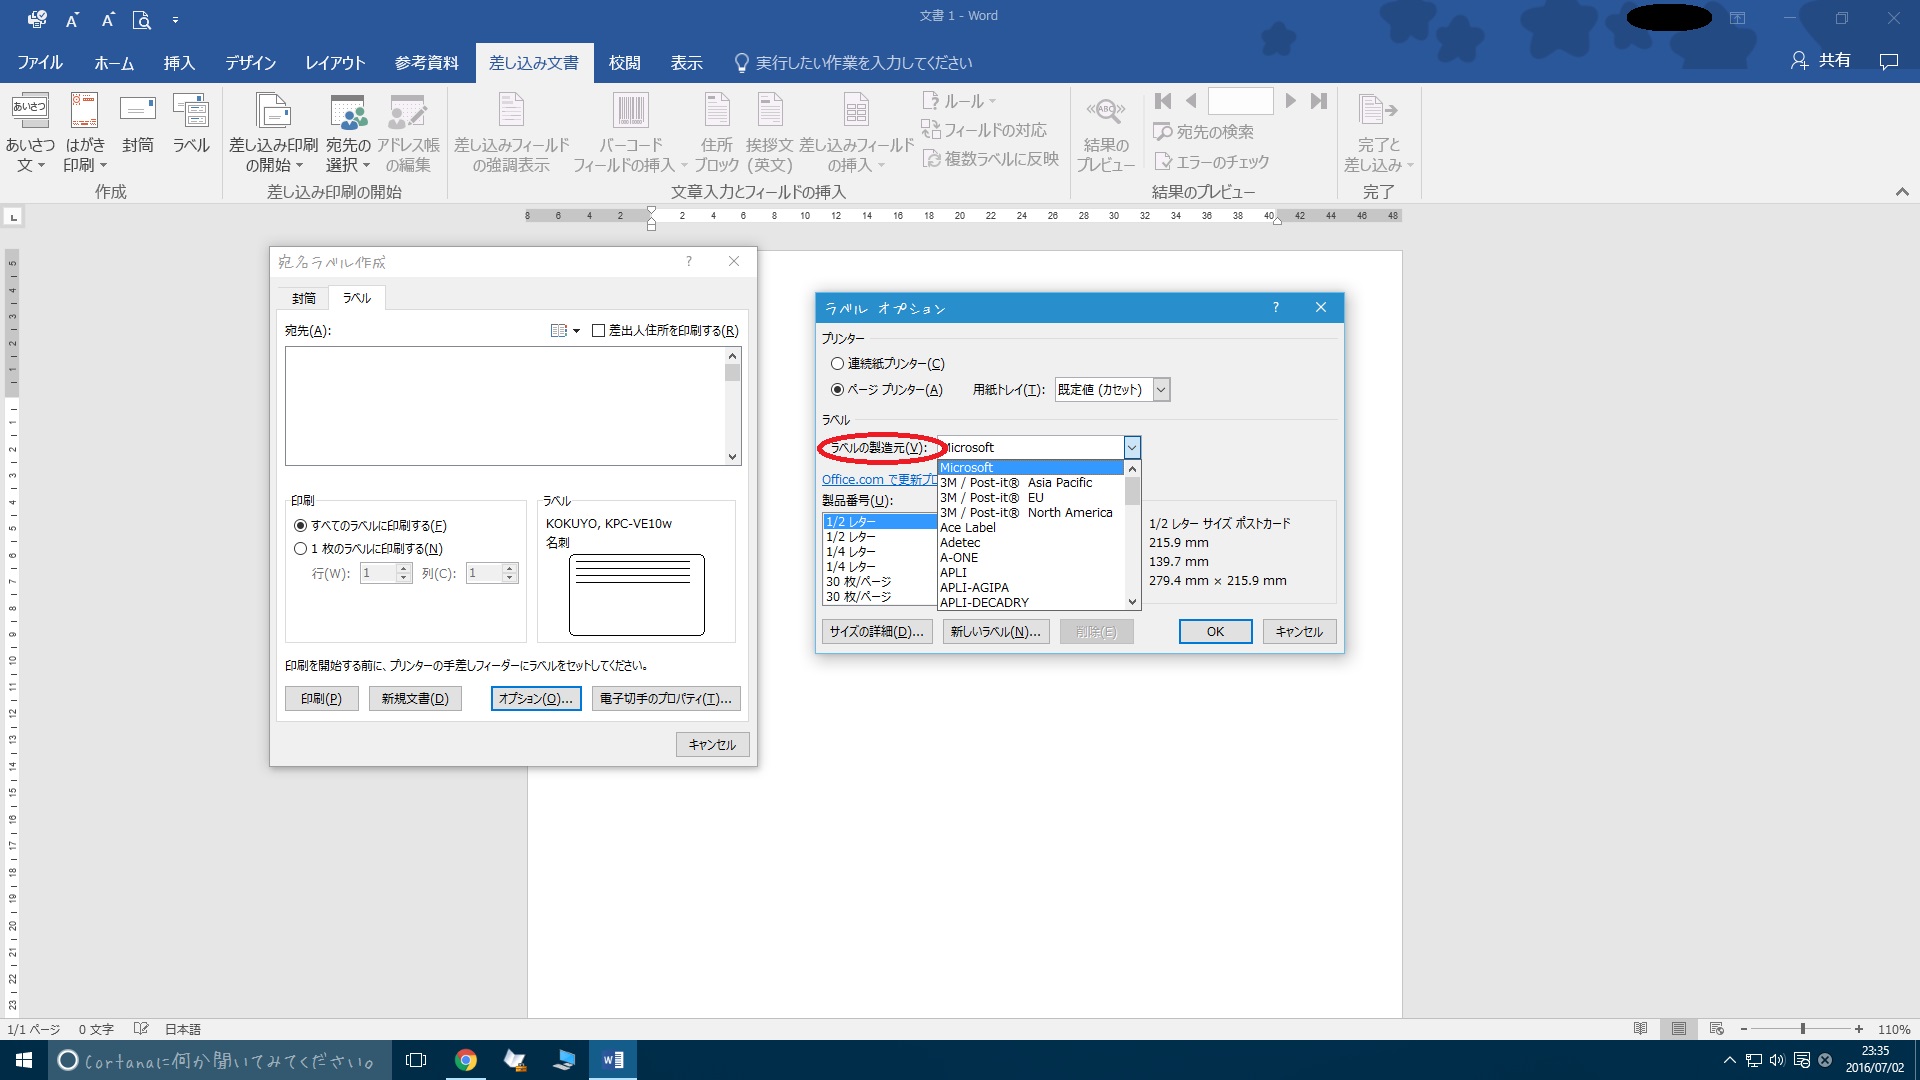Screen dimensions: 1920x1080
Task: Open Task View in the taskbar
Action: coord(416,1060)
